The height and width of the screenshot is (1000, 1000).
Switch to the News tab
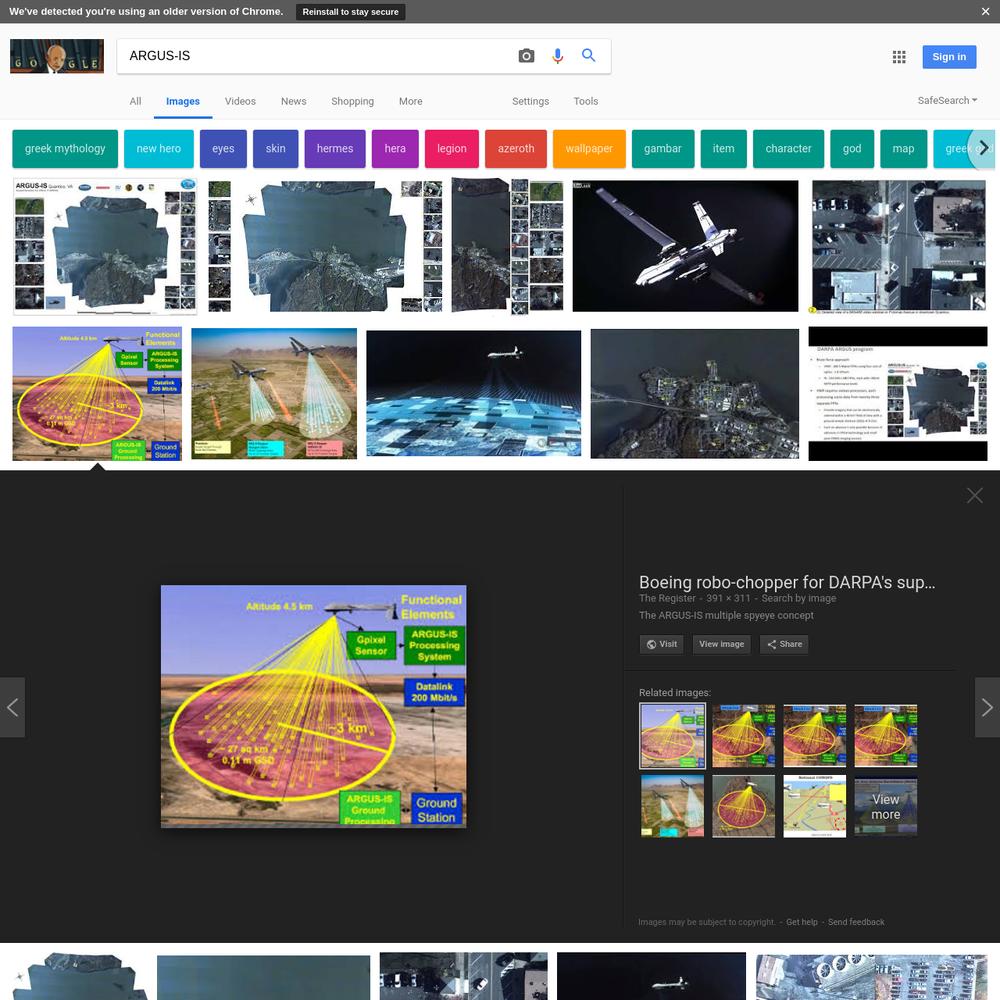pos(293,101)
